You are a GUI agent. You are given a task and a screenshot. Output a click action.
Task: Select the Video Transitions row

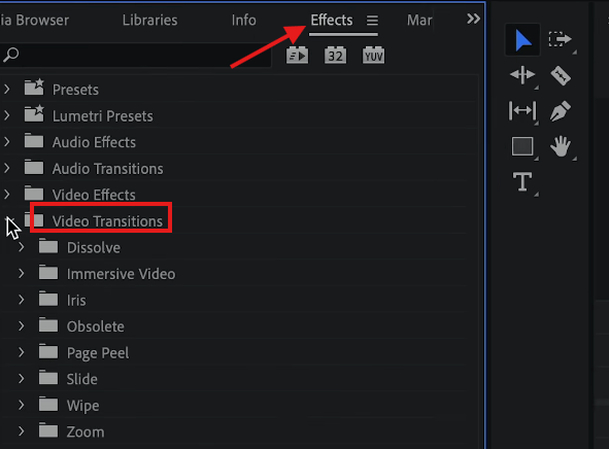[239, 221]
